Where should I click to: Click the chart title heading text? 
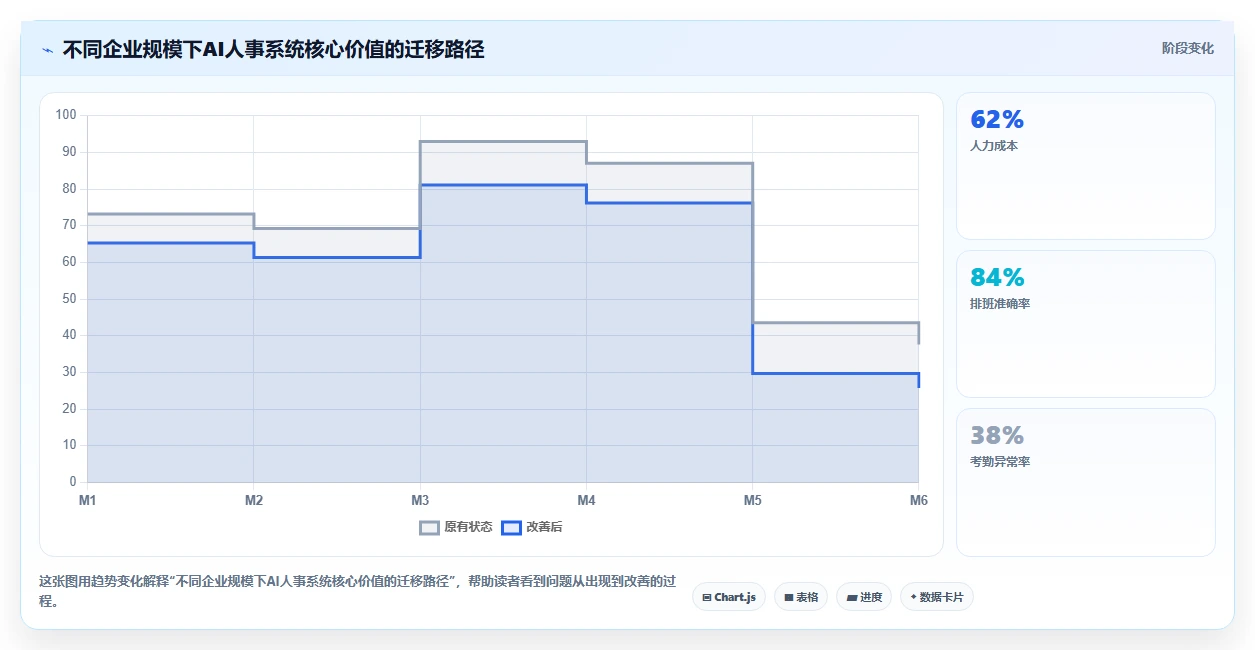point(273,49)
